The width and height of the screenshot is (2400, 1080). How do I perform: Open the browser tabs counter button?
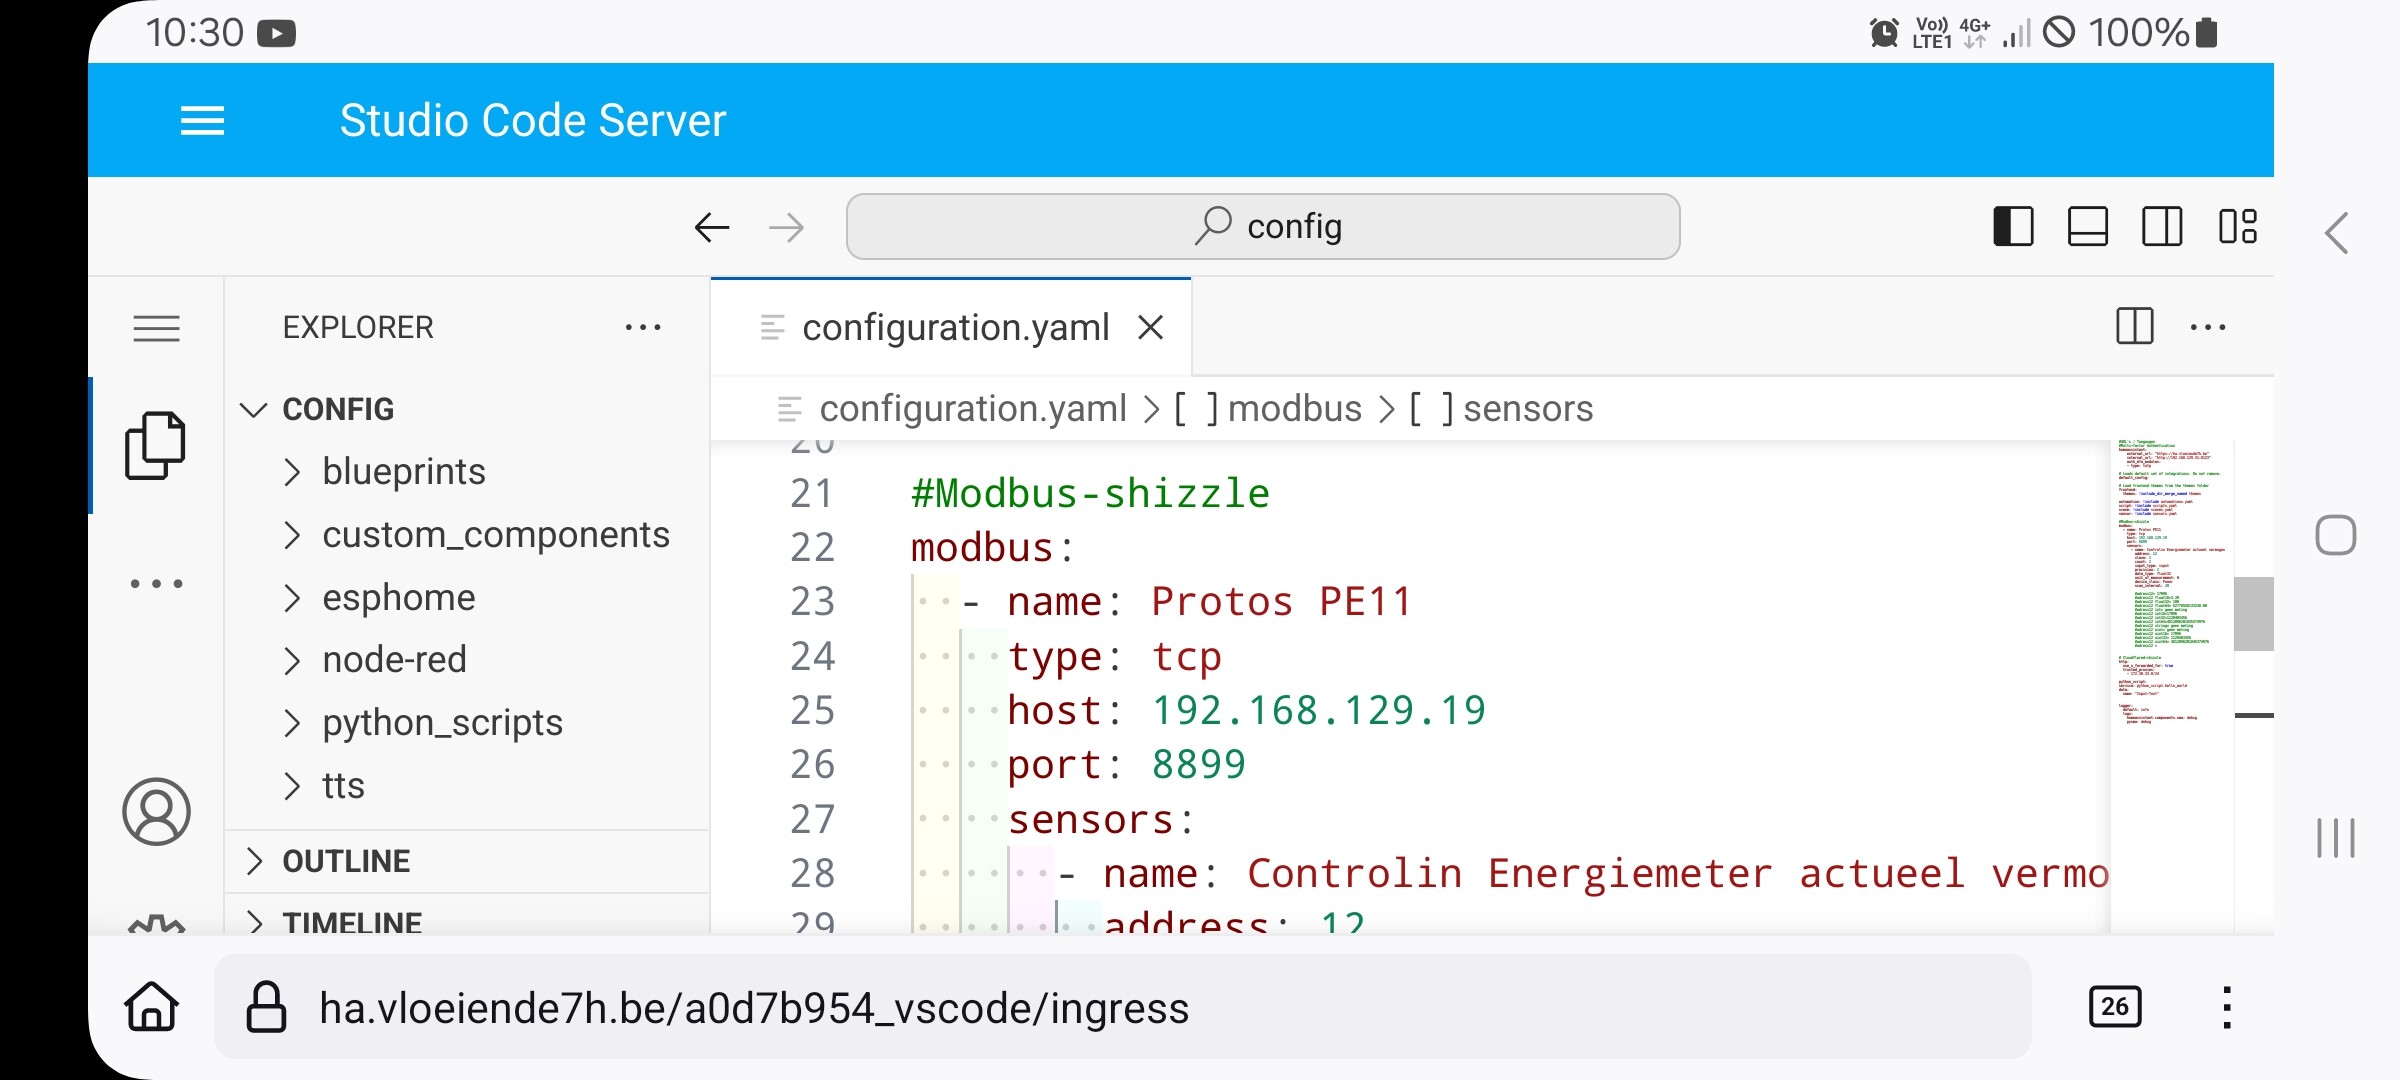(x=2114, y=1006)
